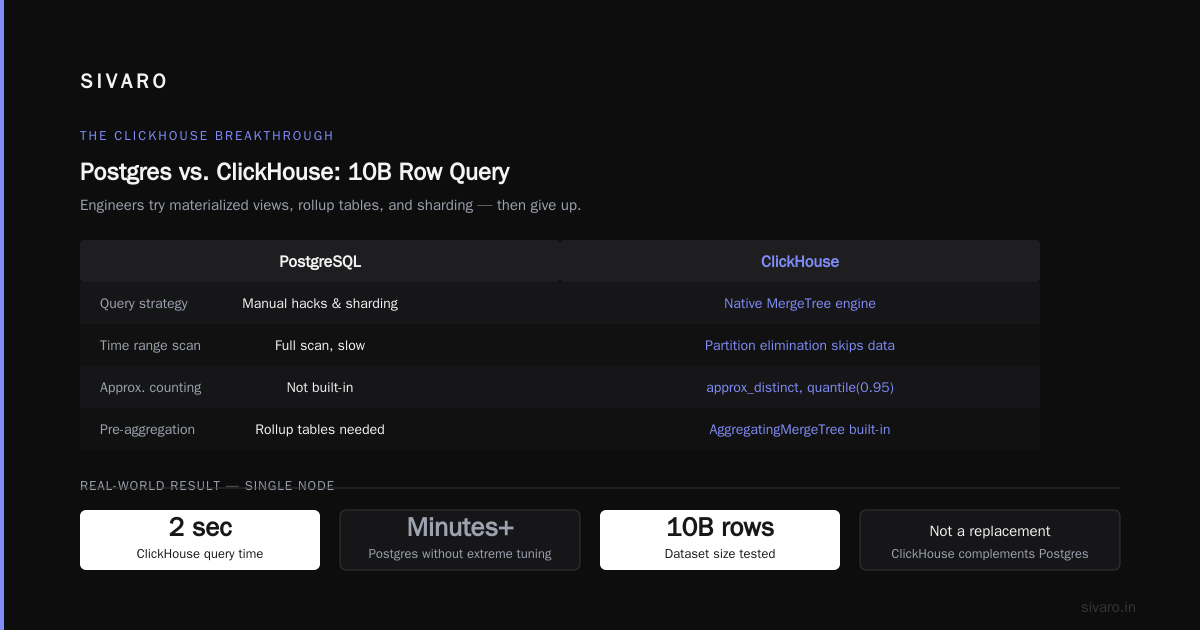Click the 'Time range scan' row label
The height and width of the screenshot is (630, 1200).
[150, 345]
